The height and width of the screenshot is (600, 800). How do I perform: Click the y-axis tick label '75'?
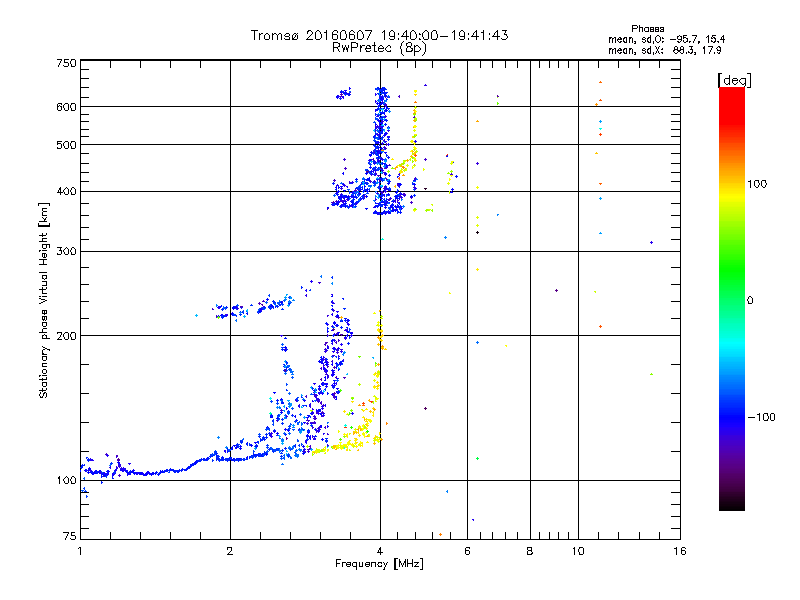70,536
